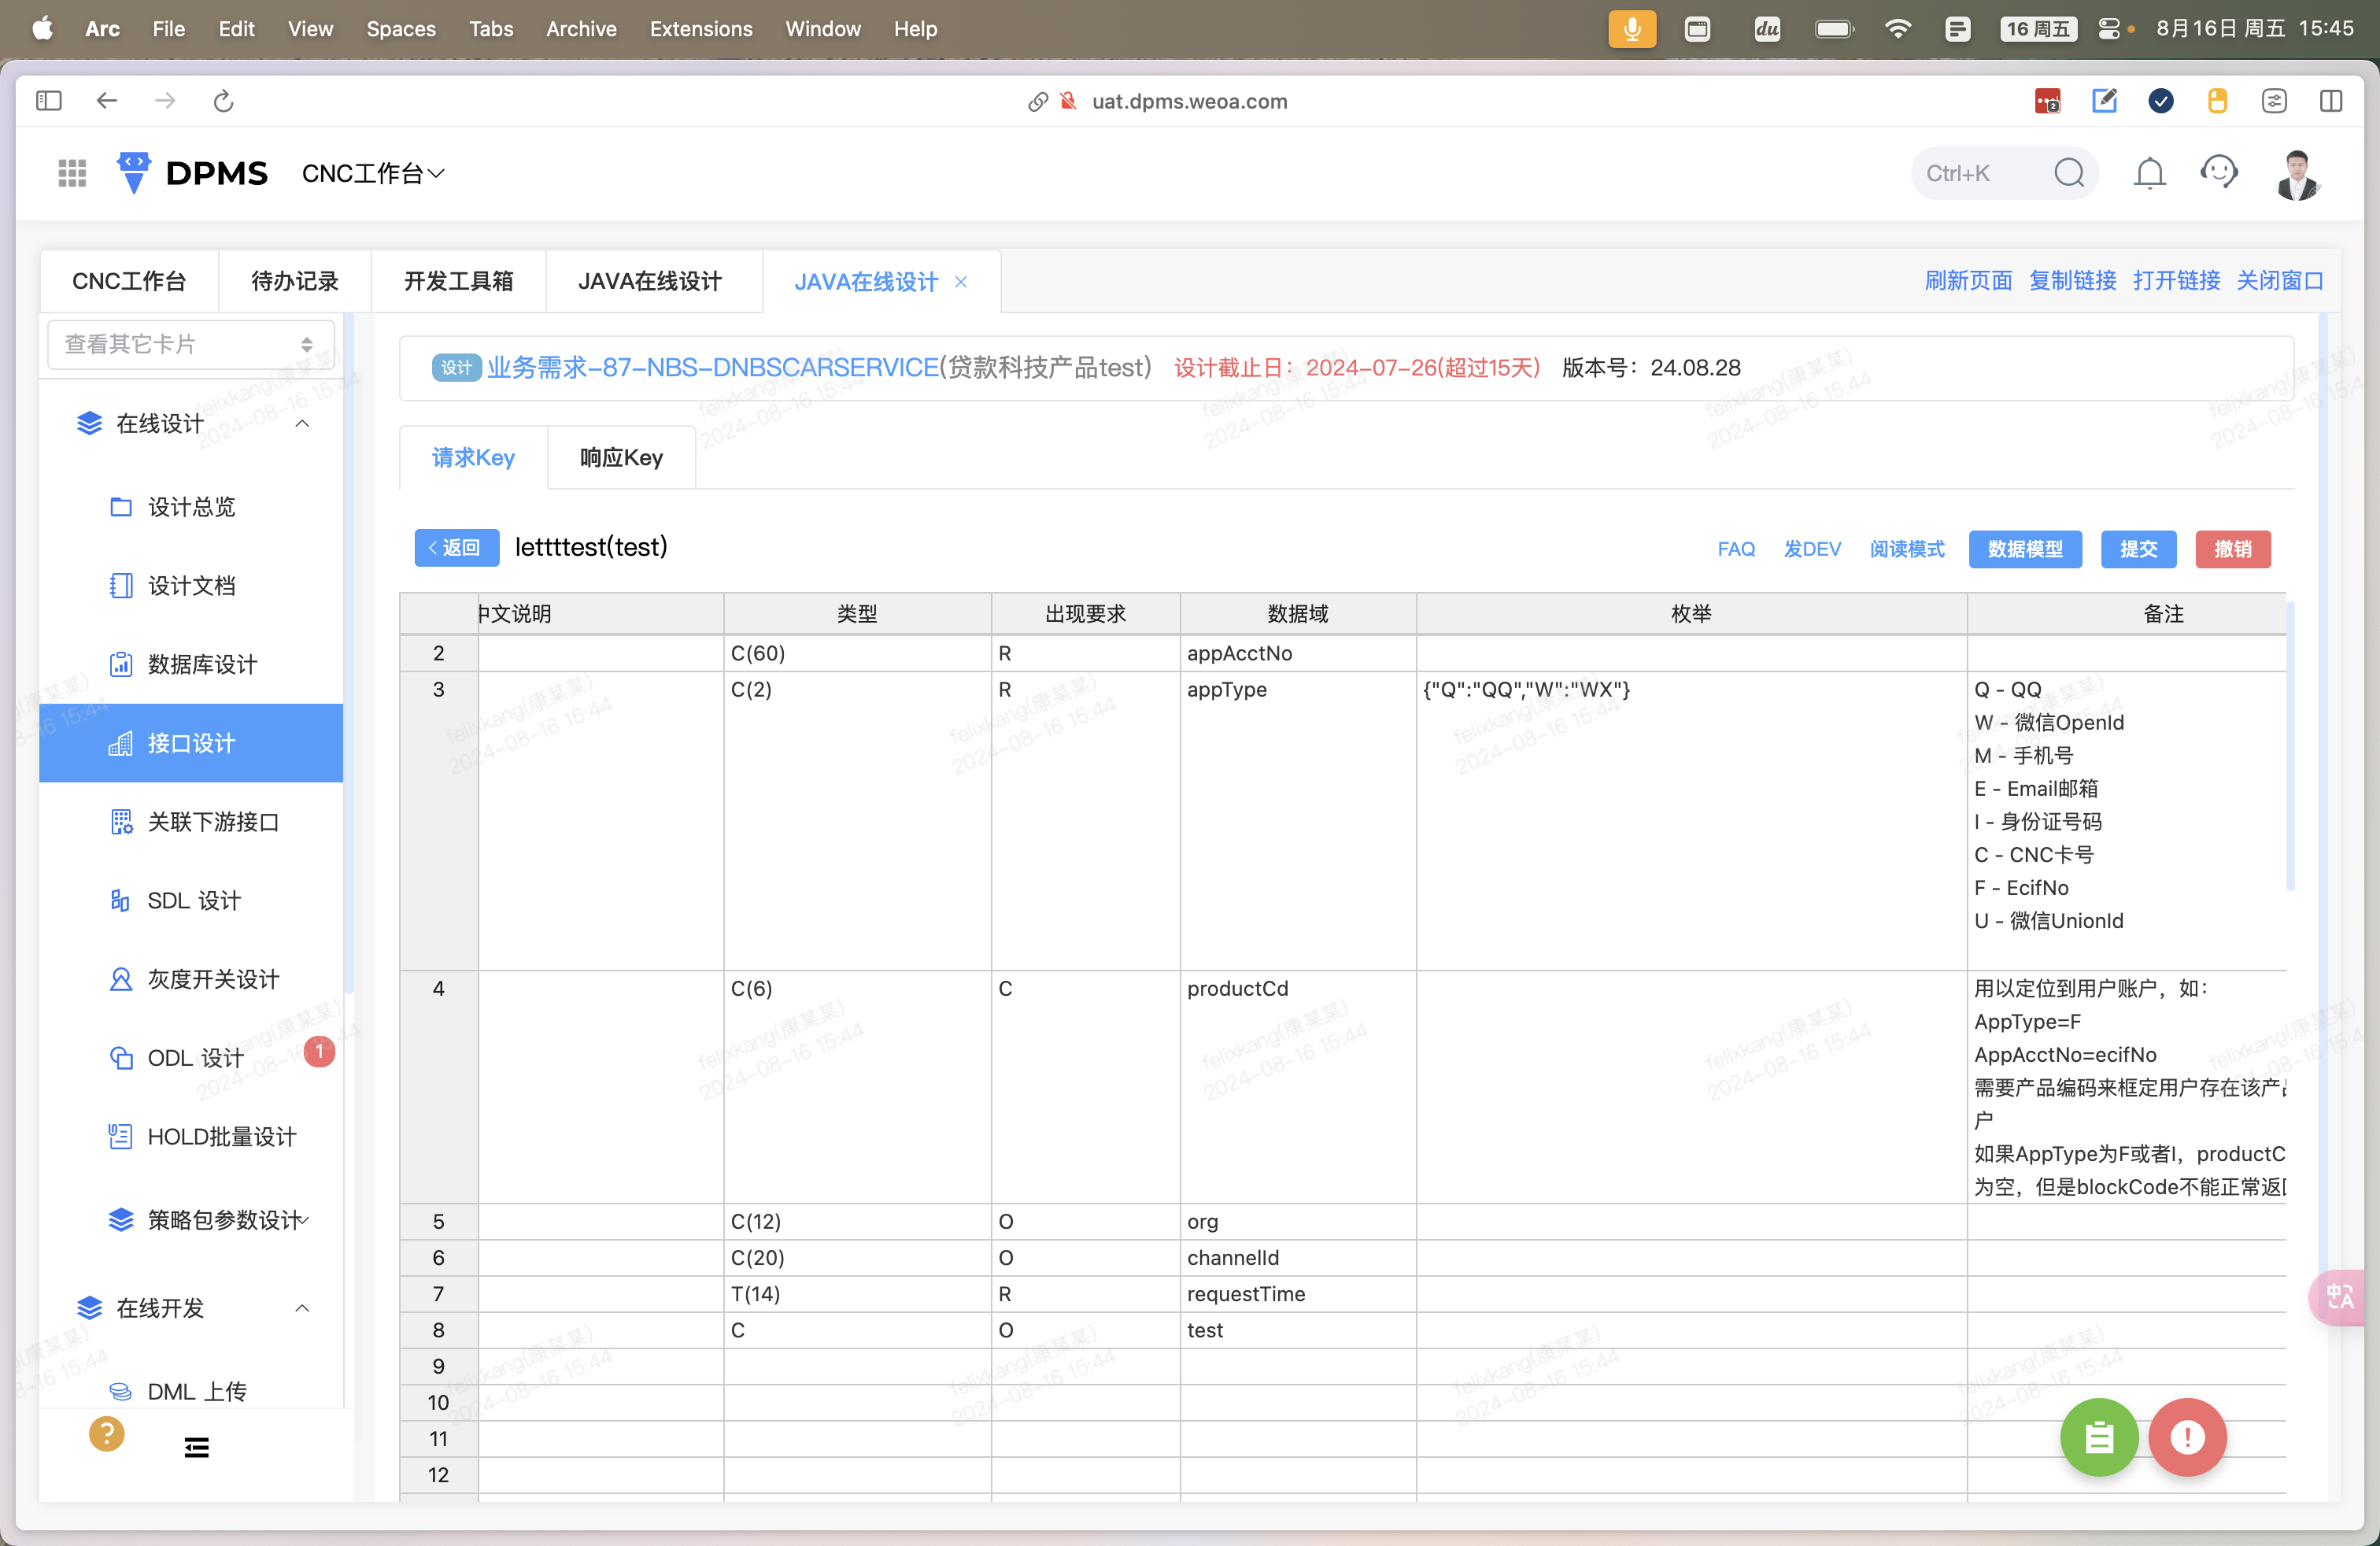Viewport: 2380px width, 1546px height.
Task: Toggle the Arc sidebar panel icon
Action: point(48,101)
